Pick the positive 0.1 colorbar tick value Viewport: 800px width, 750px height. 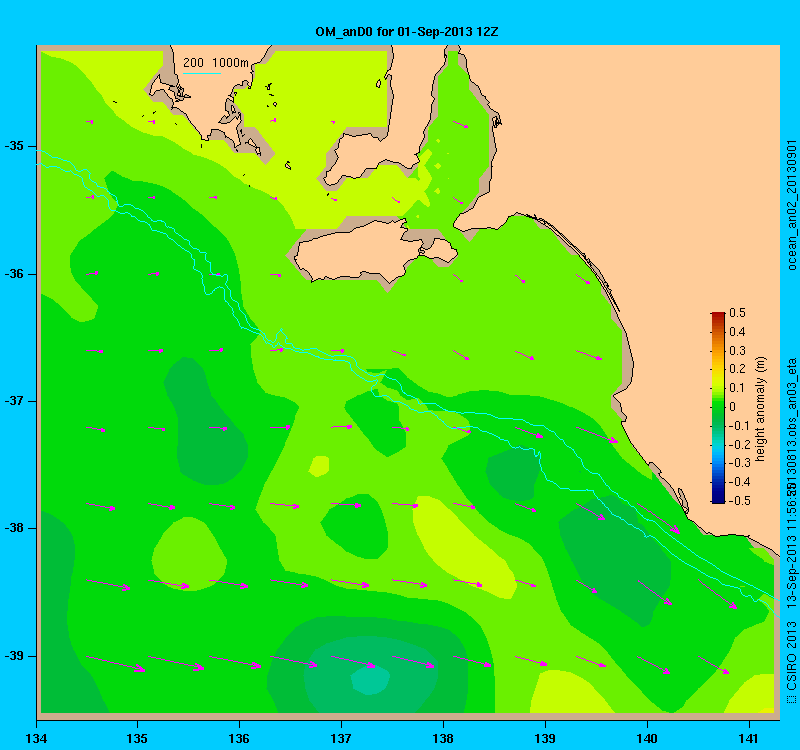coord(737,388)
